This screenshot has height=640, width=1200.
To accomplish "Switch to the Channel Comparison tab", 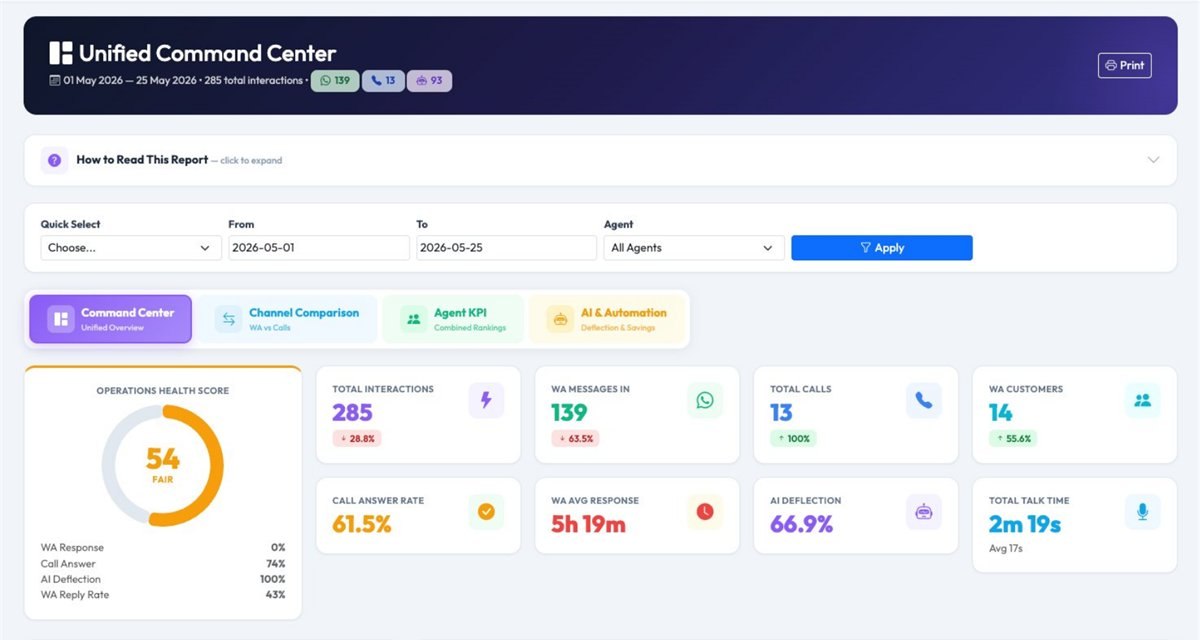I will tap(288, 319).
